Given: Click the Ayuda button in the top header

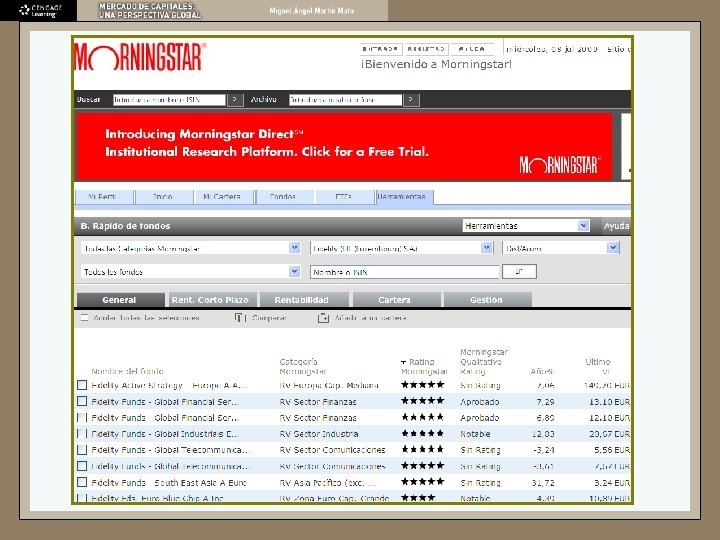Looking at the screenshot, I should point(472,49).
